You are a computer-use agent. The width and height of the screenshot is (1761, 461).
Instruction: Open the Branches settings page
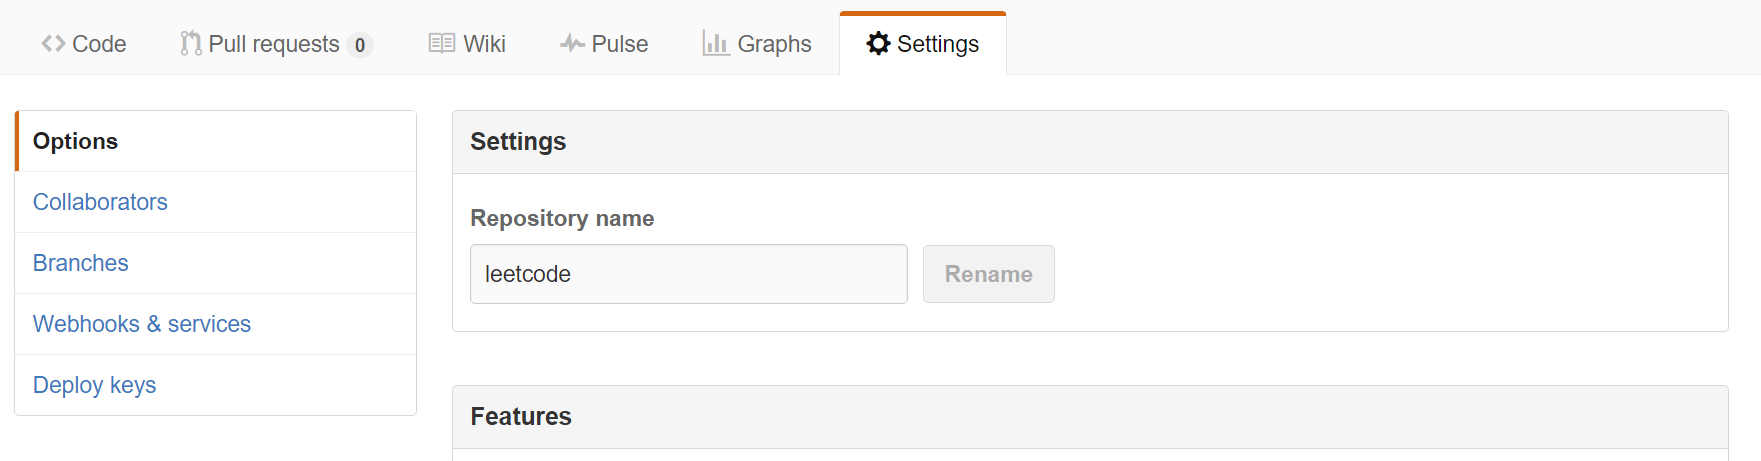point(216,263)
